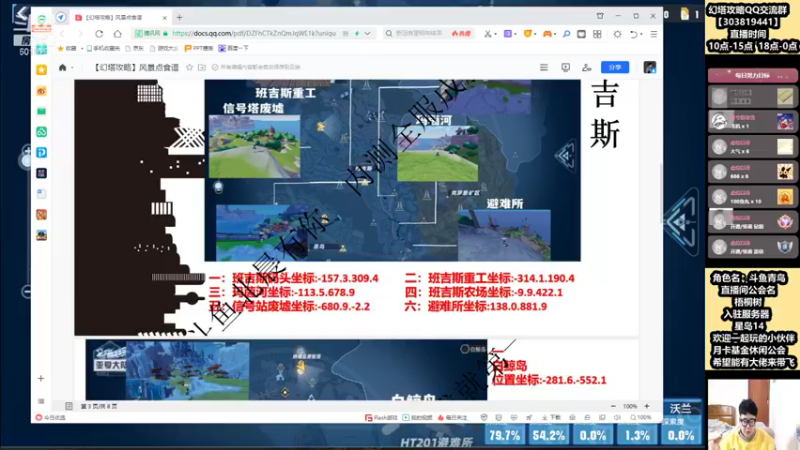The height and width of the screenshot is (450, 800).
Task: Click the undo restore-tab arrow icon
Action: click(x=634, y=34)
